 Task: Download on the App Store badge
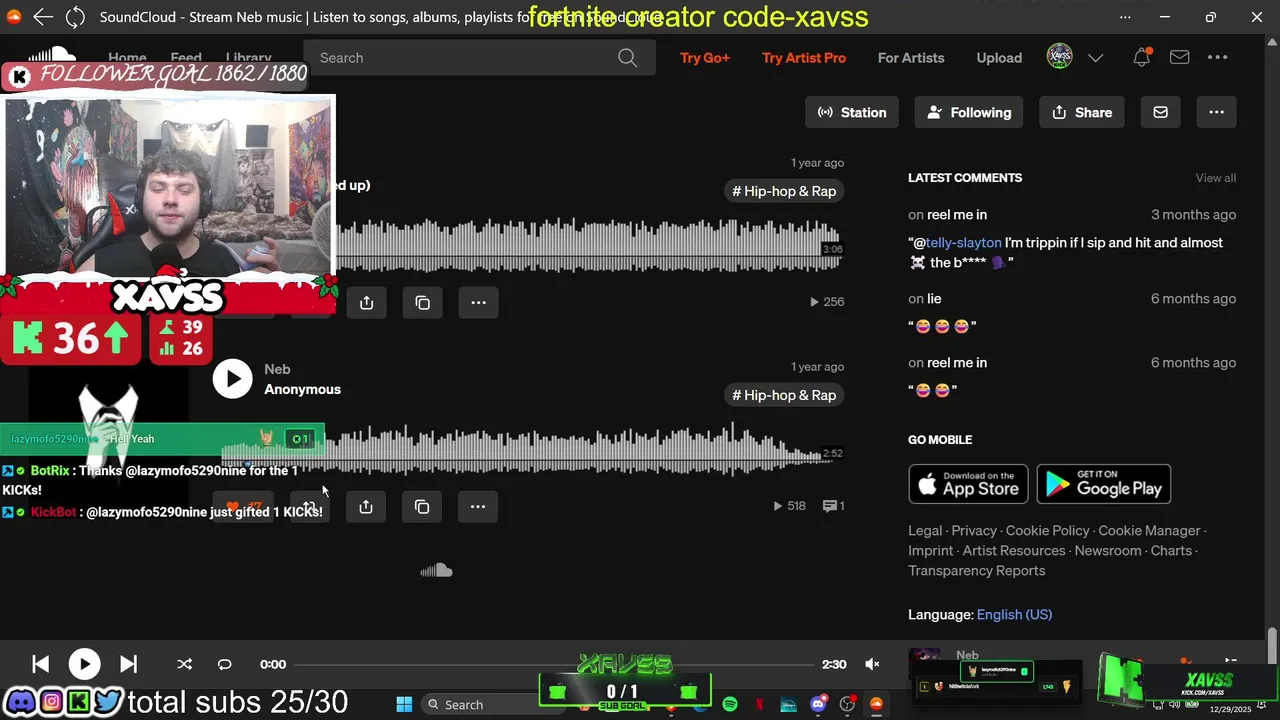pos(968,484)
